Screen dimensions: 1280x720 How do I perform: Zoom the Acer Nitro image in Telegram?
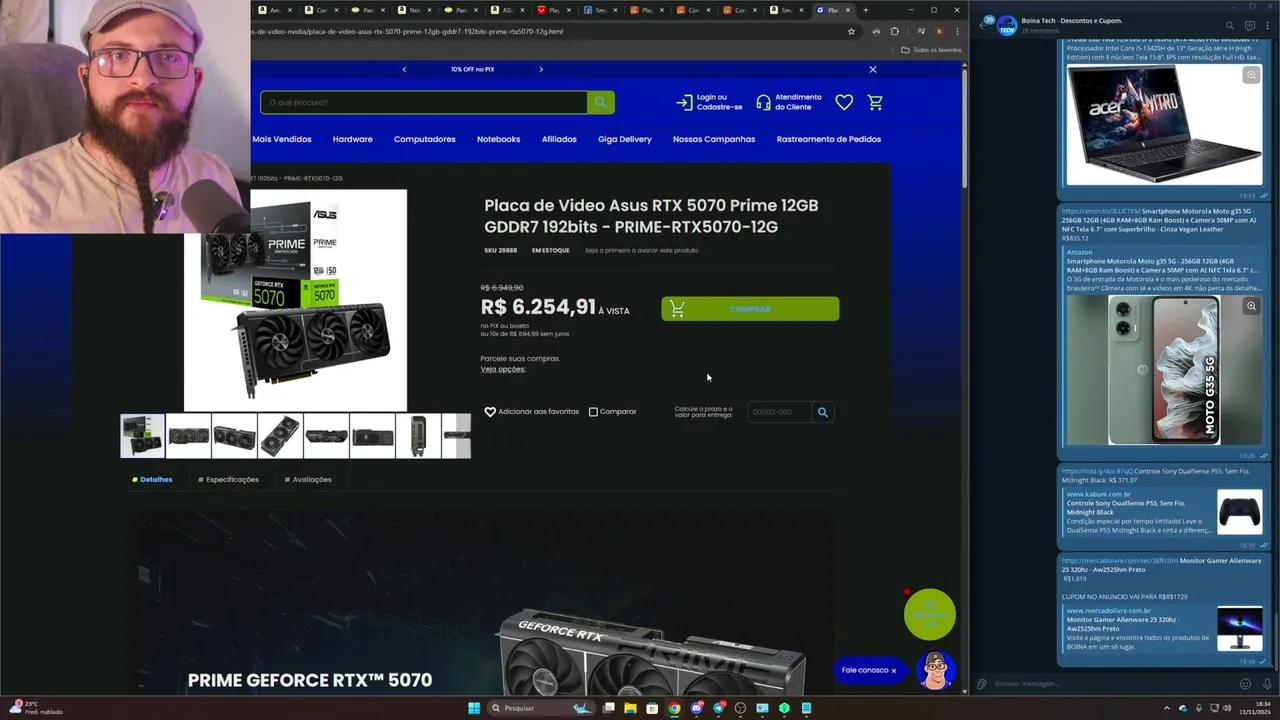(1251, 75)
